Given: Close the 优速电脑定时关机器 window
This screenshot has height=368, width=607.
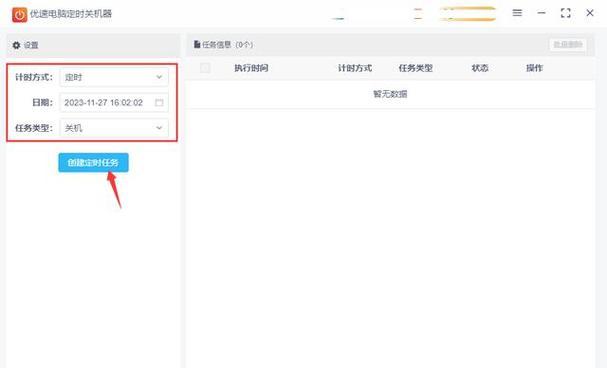Looking at the screenshot, I should click(x=590, y=13).
